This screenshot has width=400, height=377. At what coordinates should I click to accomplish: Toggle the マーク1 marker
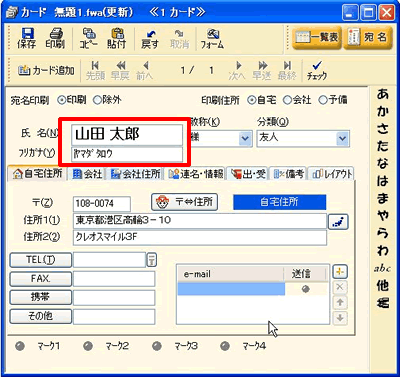[20, 346]
